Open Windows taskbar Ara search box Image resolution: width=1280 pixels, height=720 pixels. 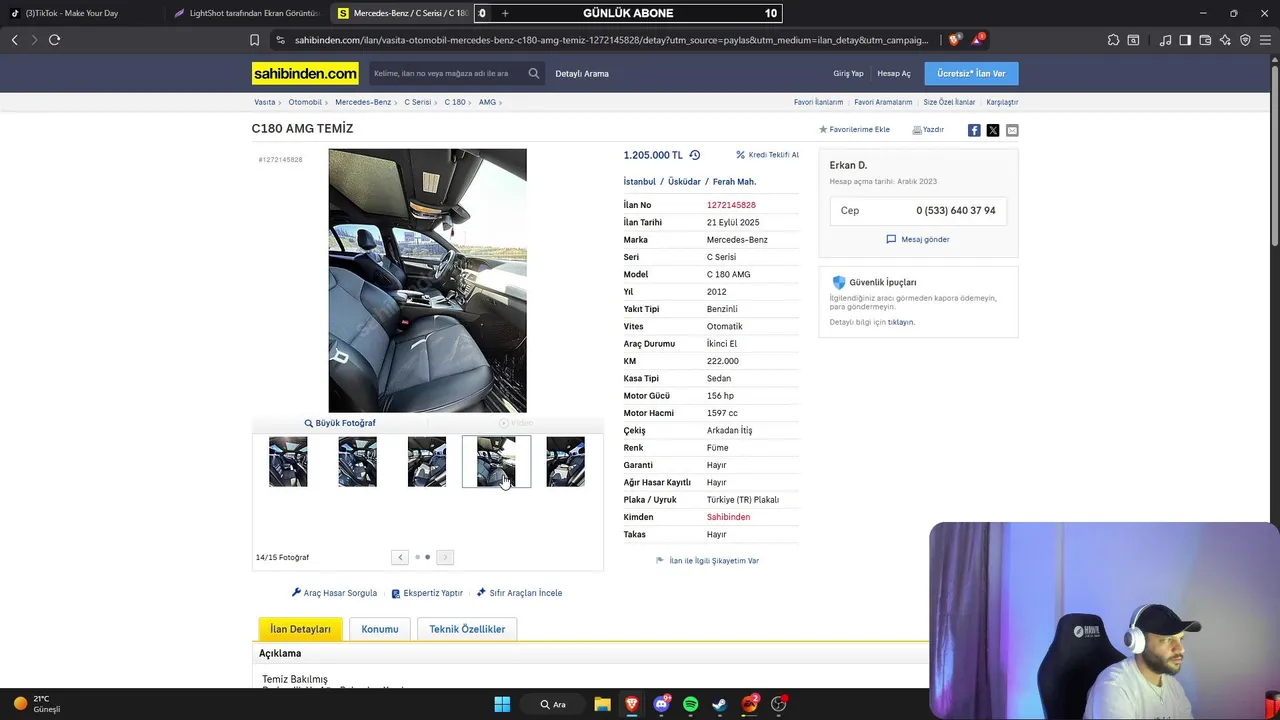[x=553, y=704]
